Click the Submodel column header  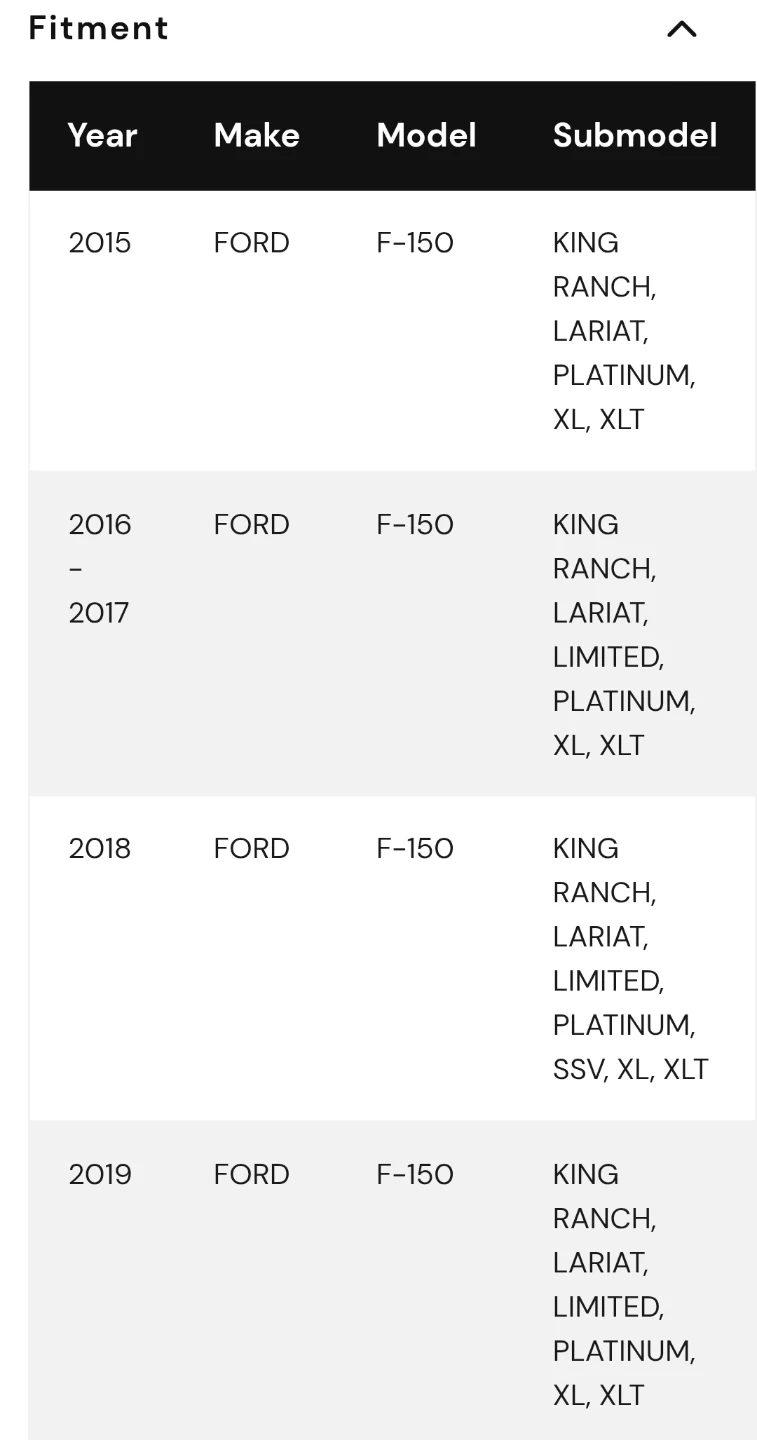tap(635, 135)
